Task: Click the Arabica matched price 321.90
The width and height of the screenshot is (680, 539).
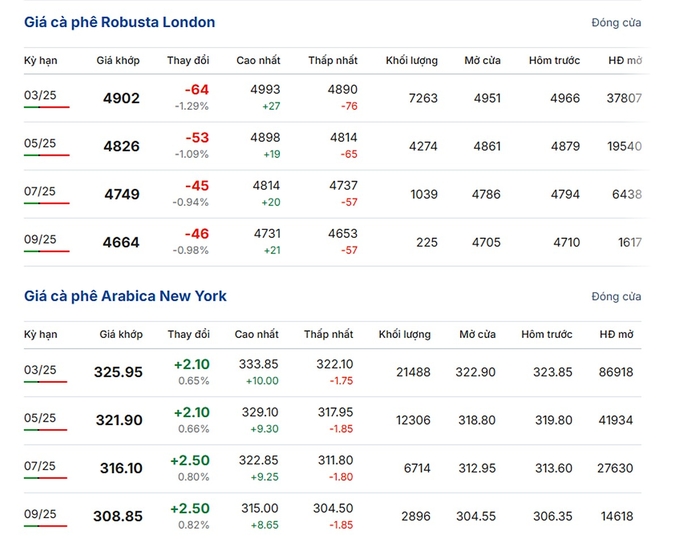Action: coord(119,420)
